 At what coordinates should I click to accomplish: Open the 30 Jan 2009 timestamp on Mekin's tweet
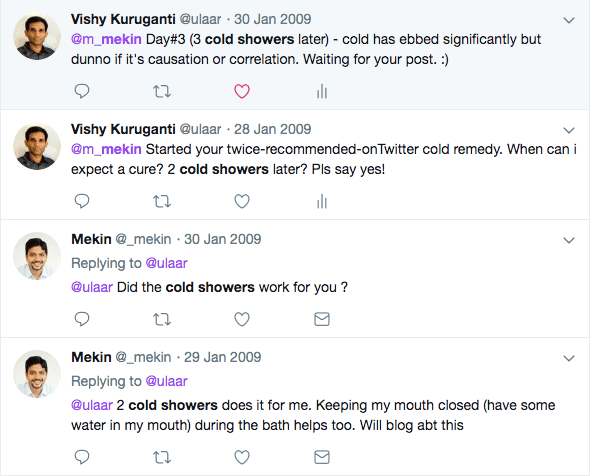coord(222,239)
